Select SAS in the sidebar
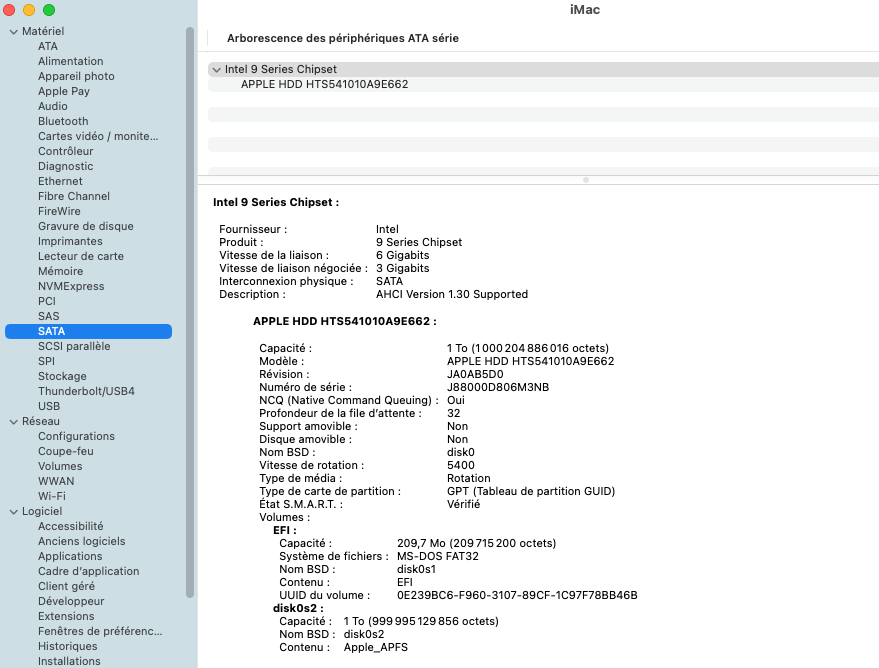879x668 pixels. click(49, 316)
